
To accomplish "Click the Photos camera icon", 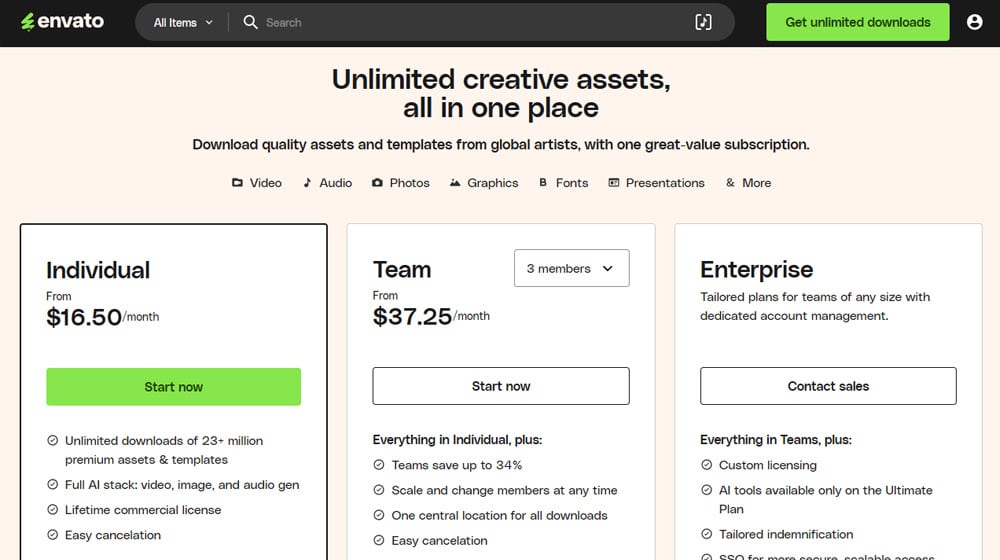I will (x=378, y=182).
